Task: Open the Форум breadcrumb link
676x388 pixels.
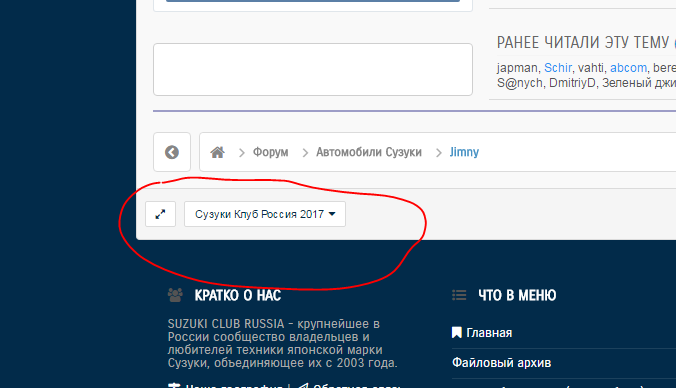Action: tap(270, 152)
